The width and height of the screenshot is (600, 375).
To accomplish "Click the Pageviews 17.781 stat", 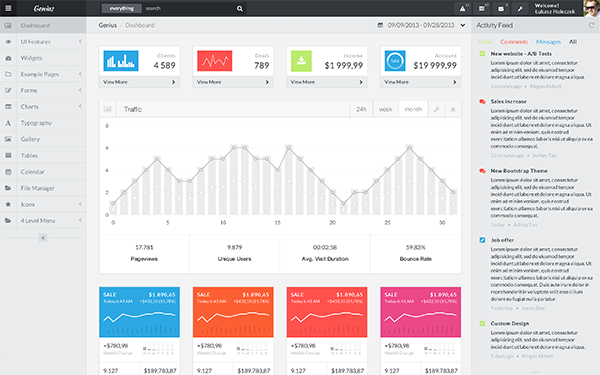I will [x=144, y=253].
